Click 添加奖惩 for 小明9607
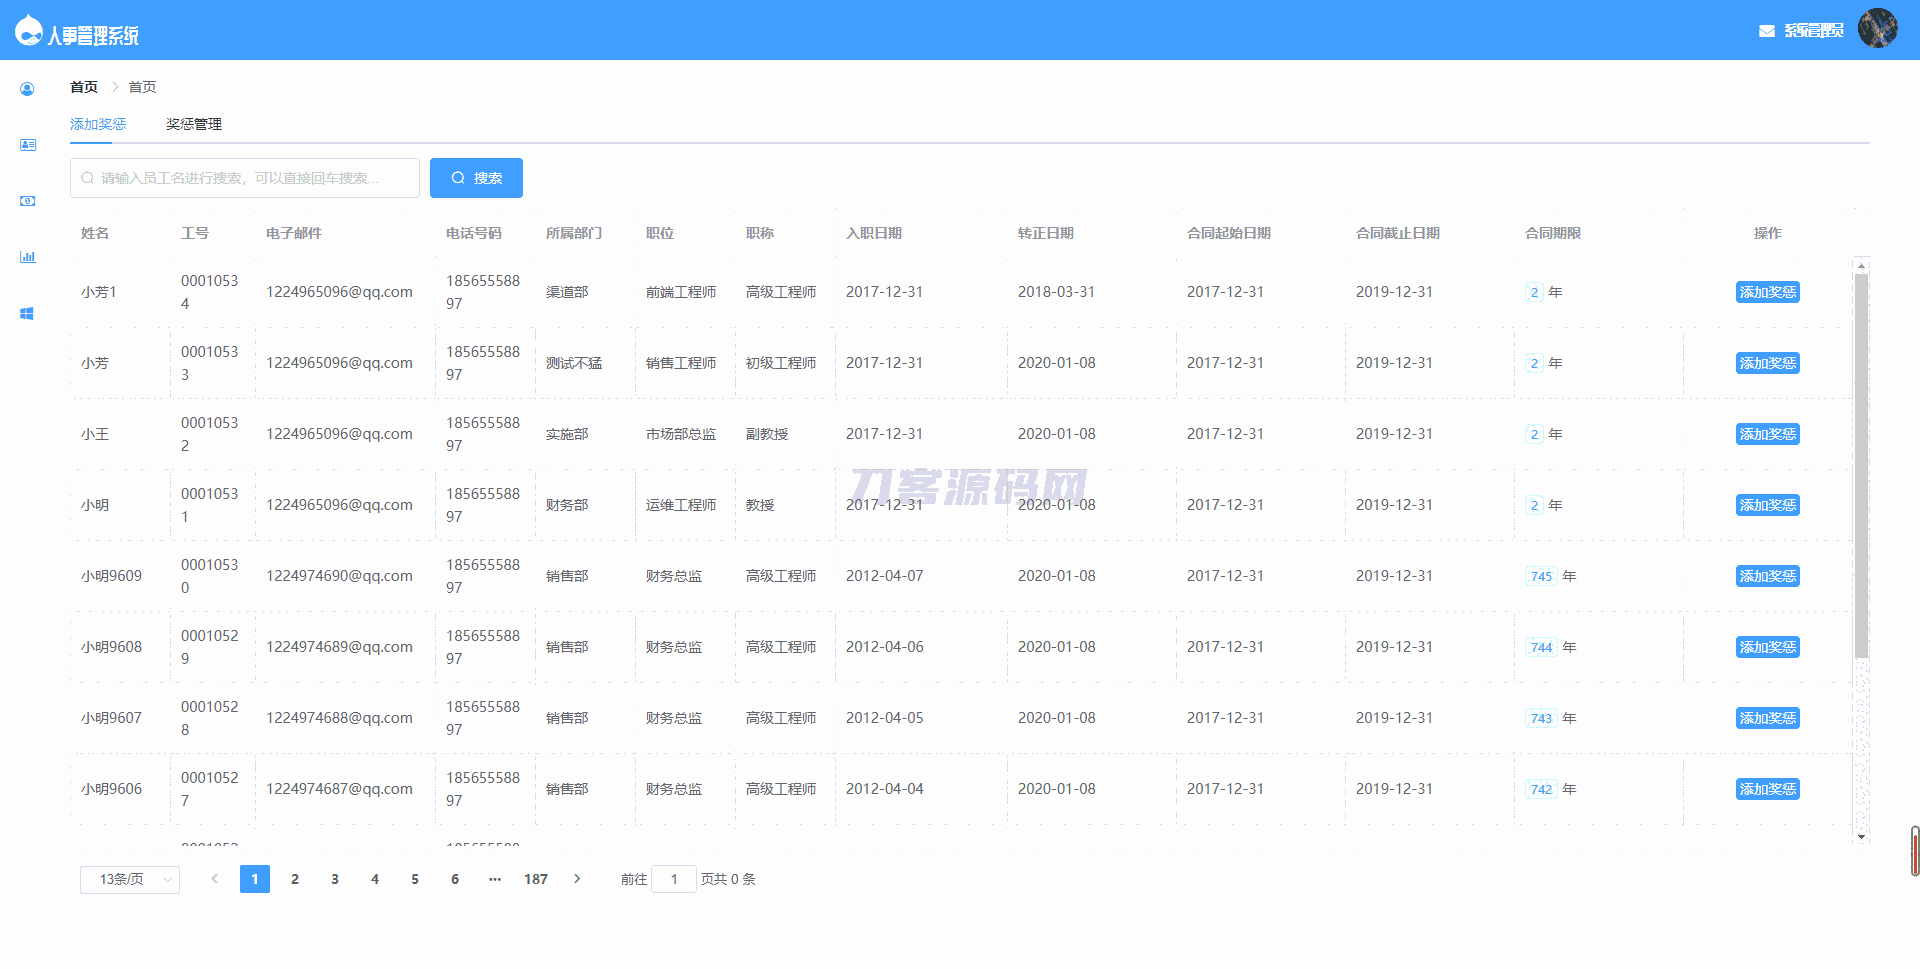 click(x=1768, y=718)
